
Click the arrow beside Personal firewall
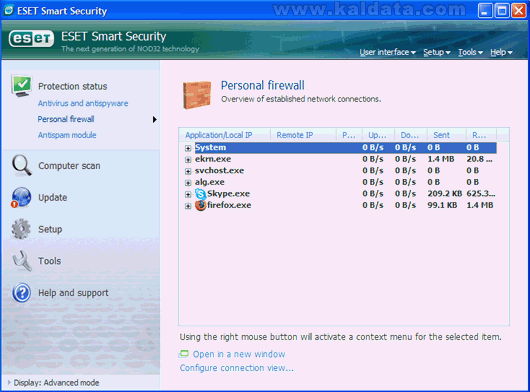pos(154,119)
